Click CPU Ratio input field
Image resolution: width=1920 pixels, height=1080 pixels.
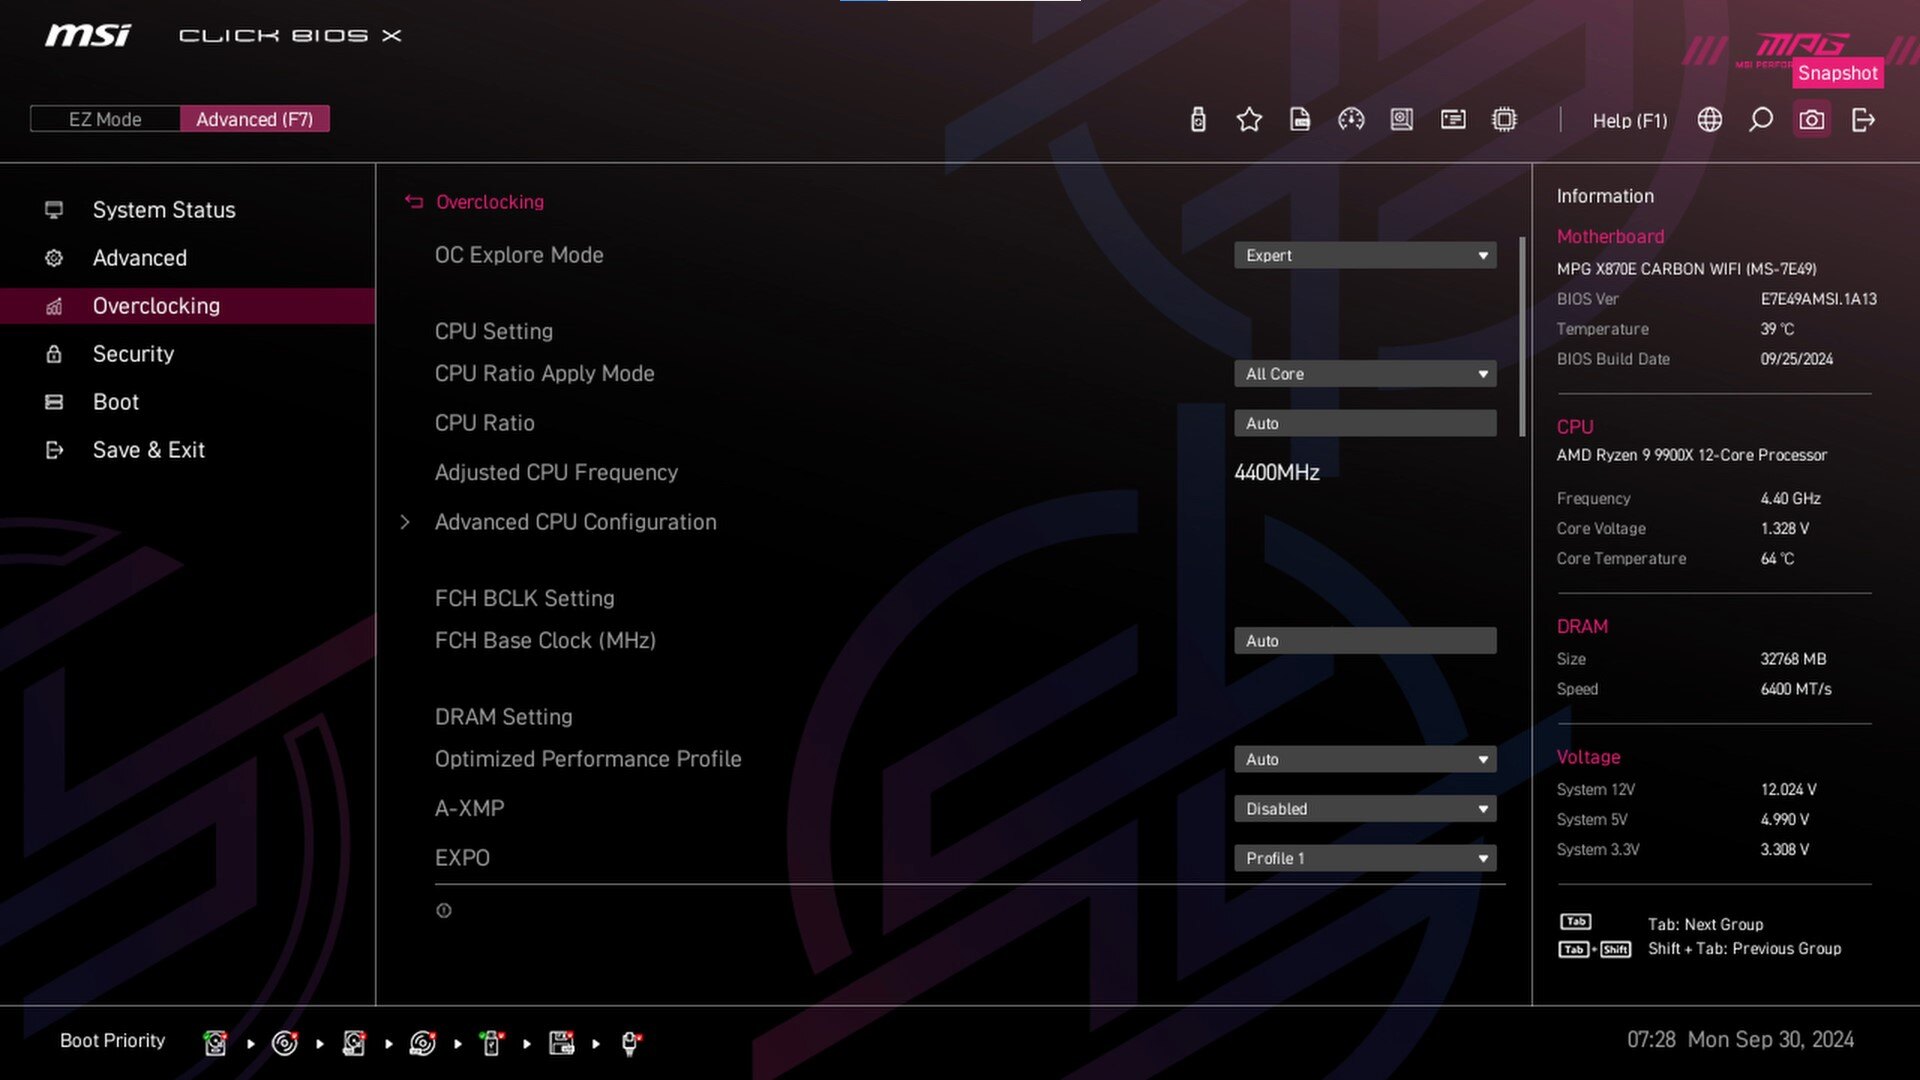(x=1365, y=423)
